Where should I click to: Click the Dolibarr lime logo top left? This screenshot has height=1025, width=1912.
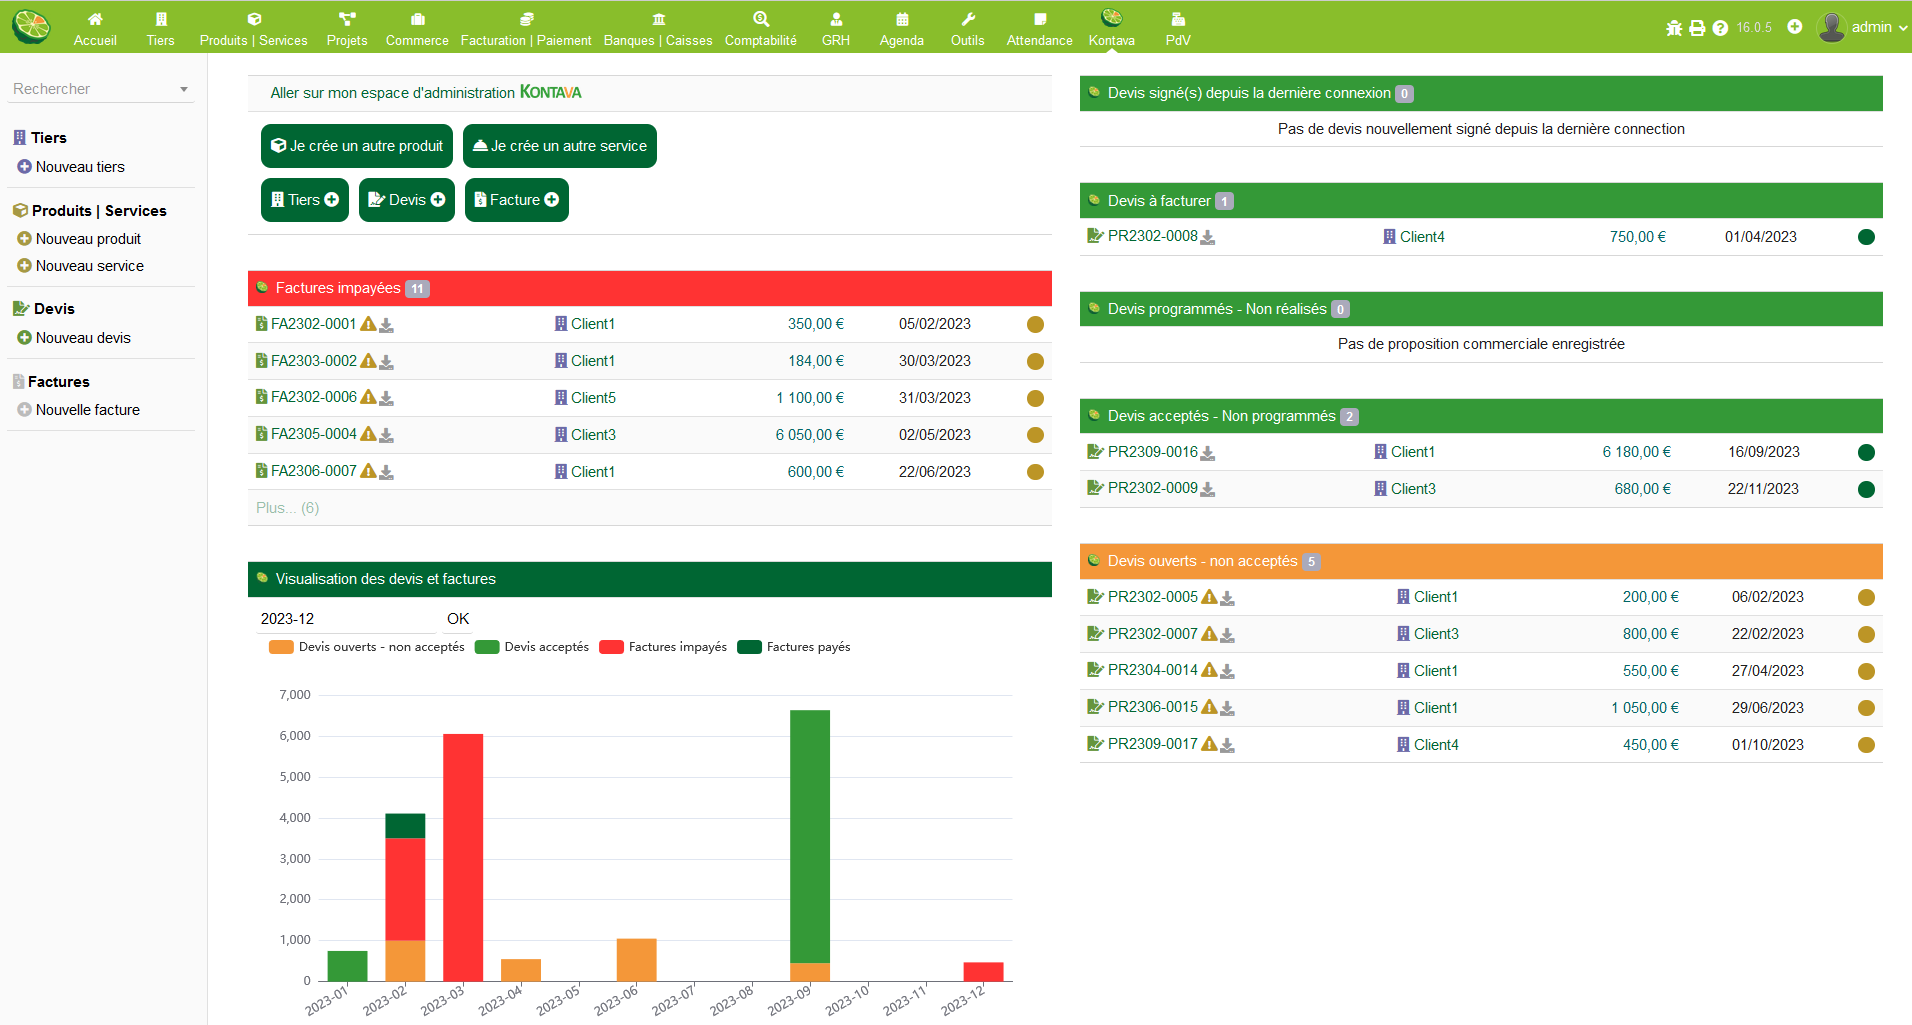[31, 26]
